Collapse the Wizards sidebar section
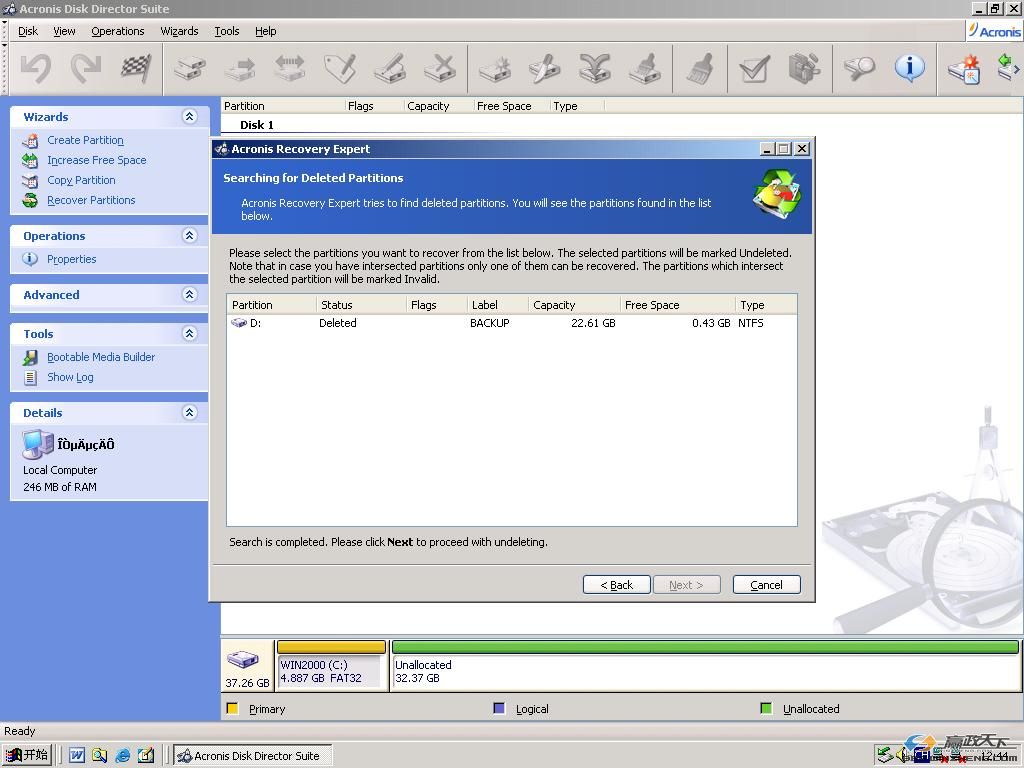This screenshot has height=768, width=1024. point(189,117)
